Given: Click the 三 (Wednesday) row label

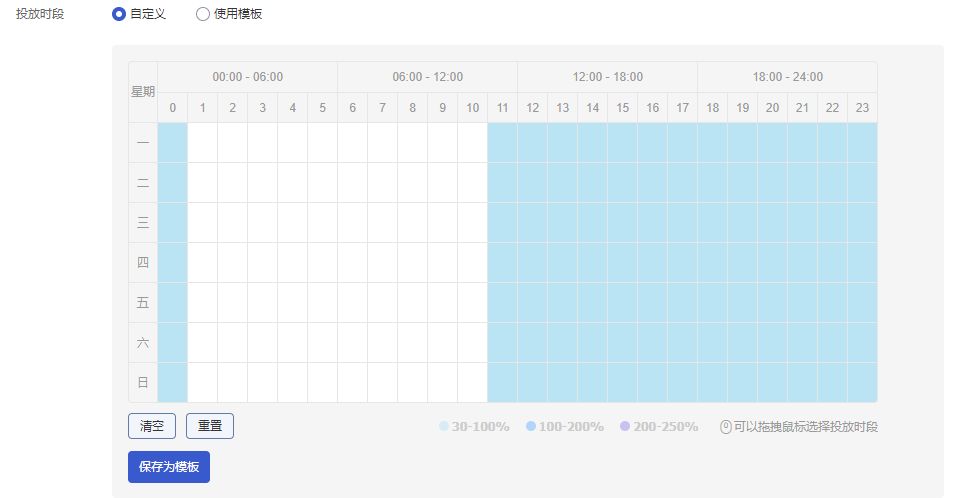Looking at the screenshot, I should pos(143,222).
